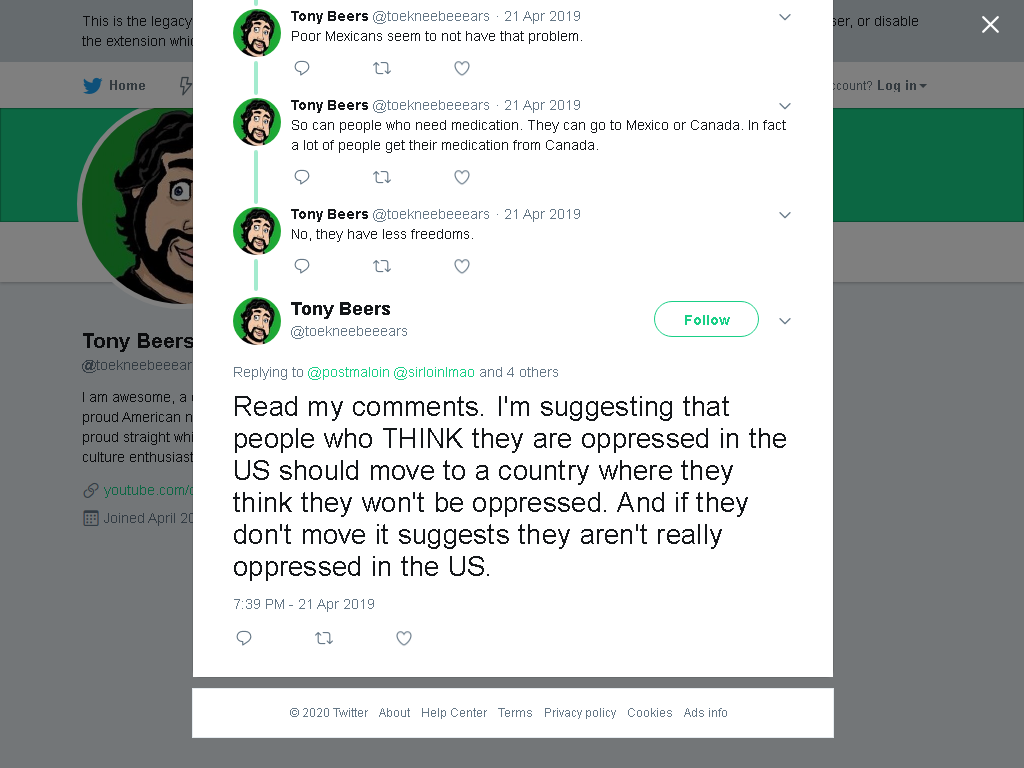Follow Tony Beers

(x=706, y=319)
